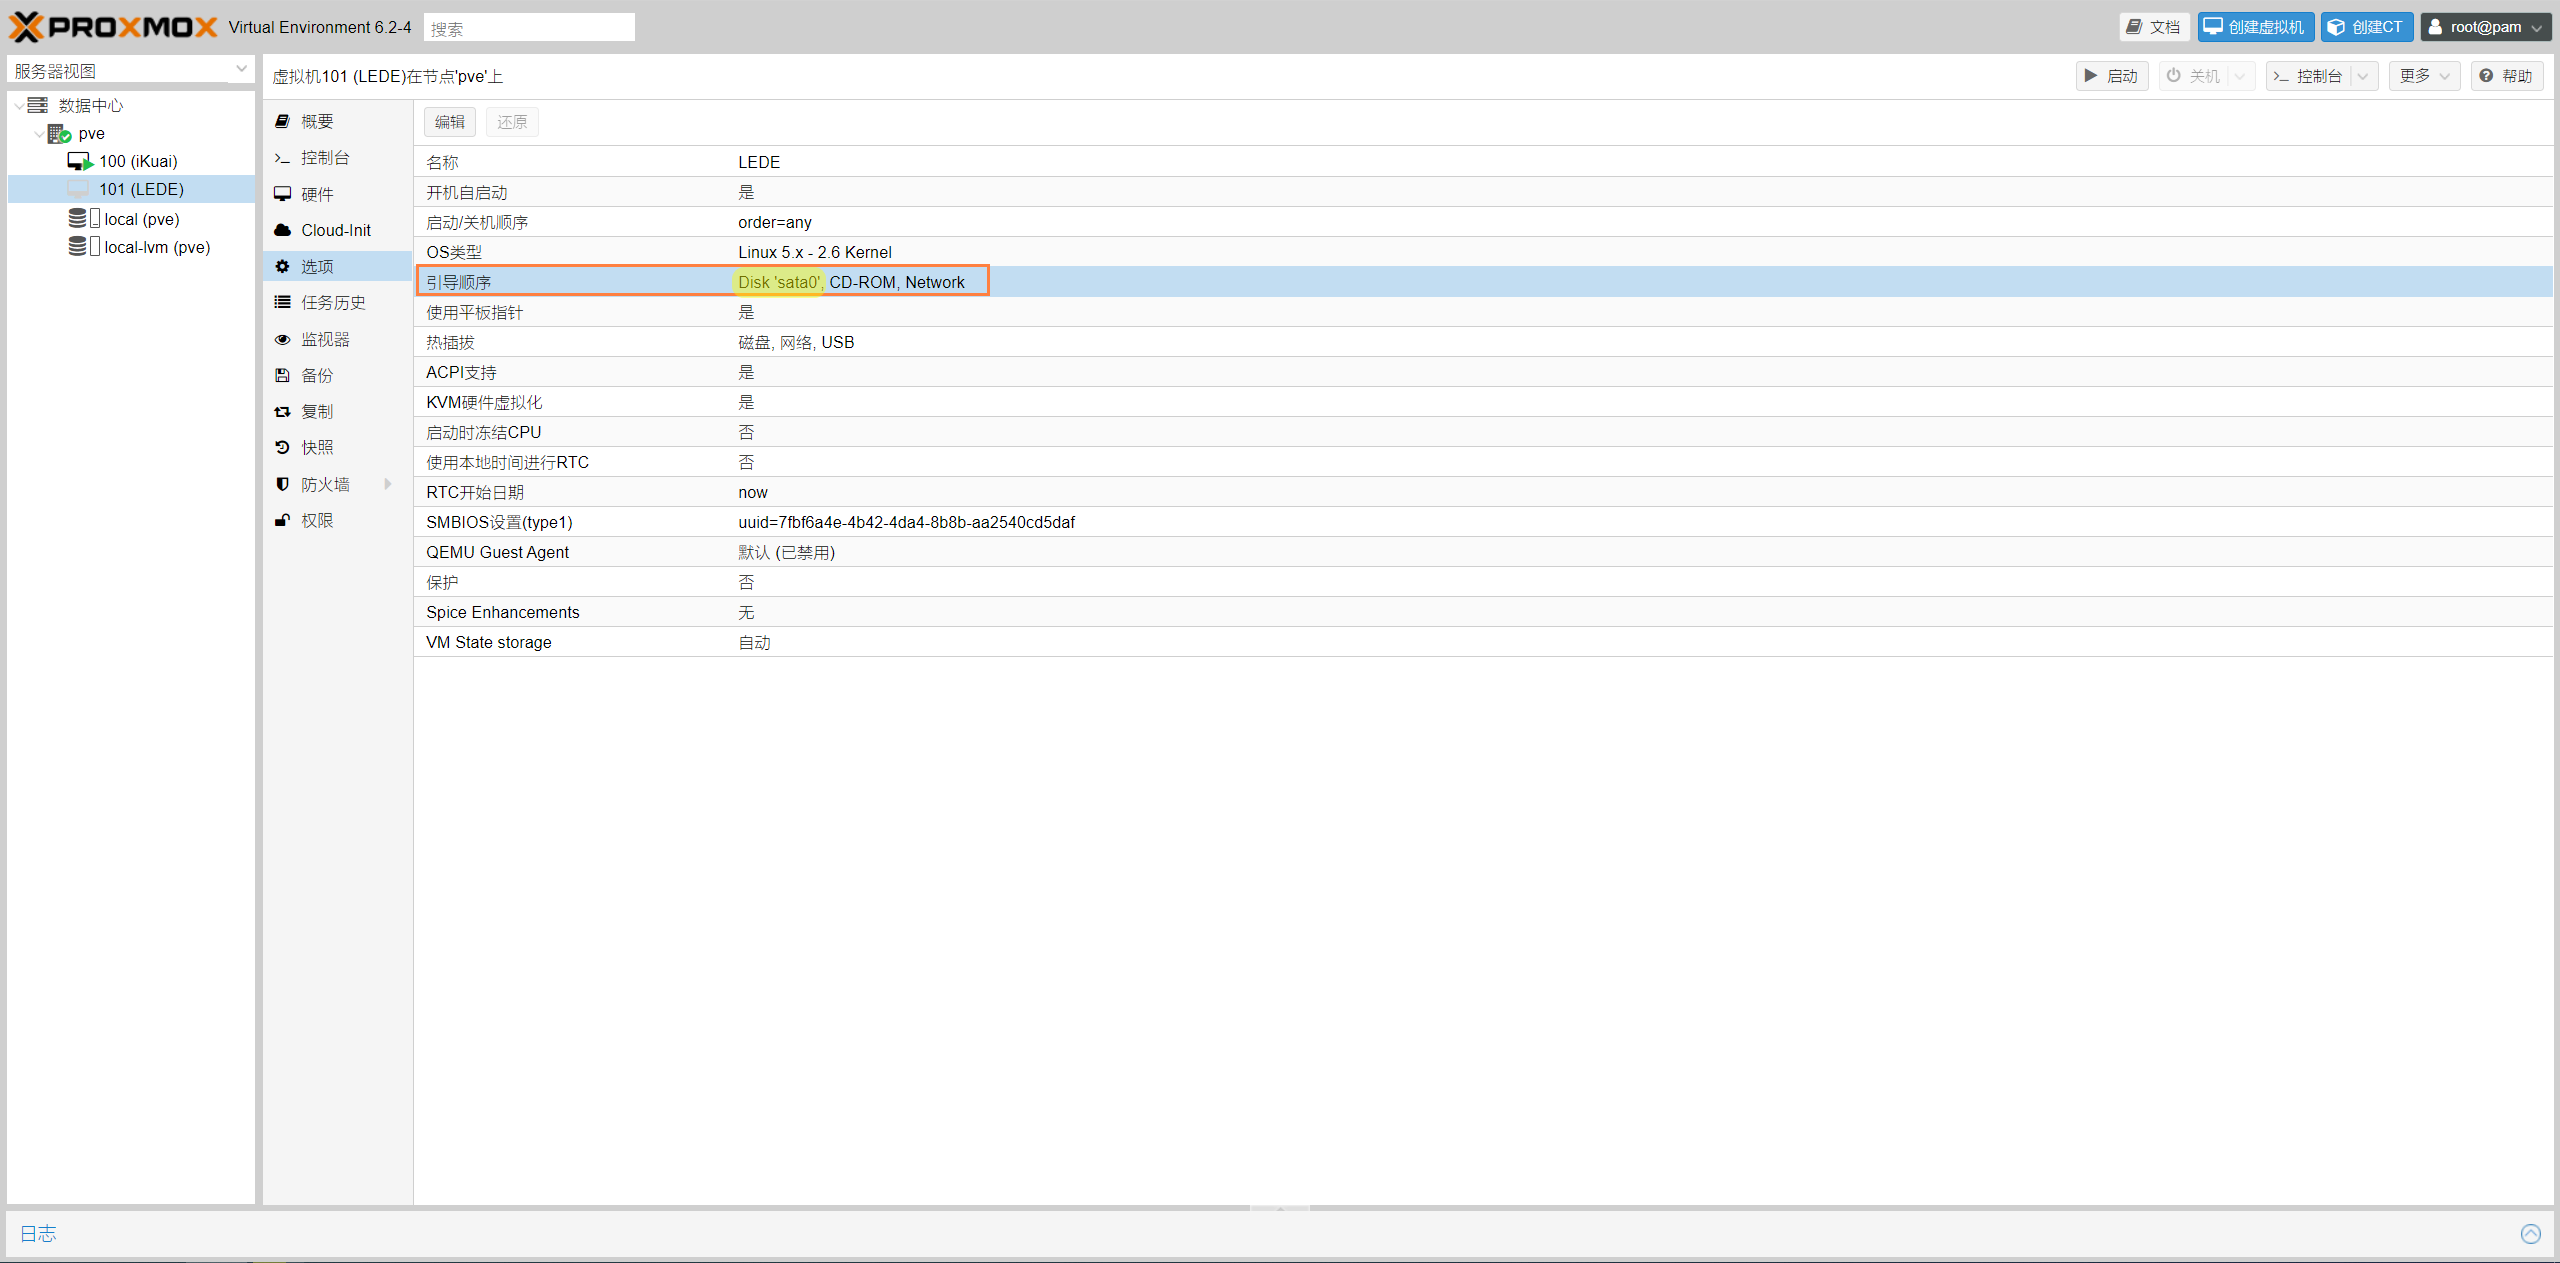Open the 更多 more dropdown menu
Screen dimensions: 2560x1263
click(2424, 76)
